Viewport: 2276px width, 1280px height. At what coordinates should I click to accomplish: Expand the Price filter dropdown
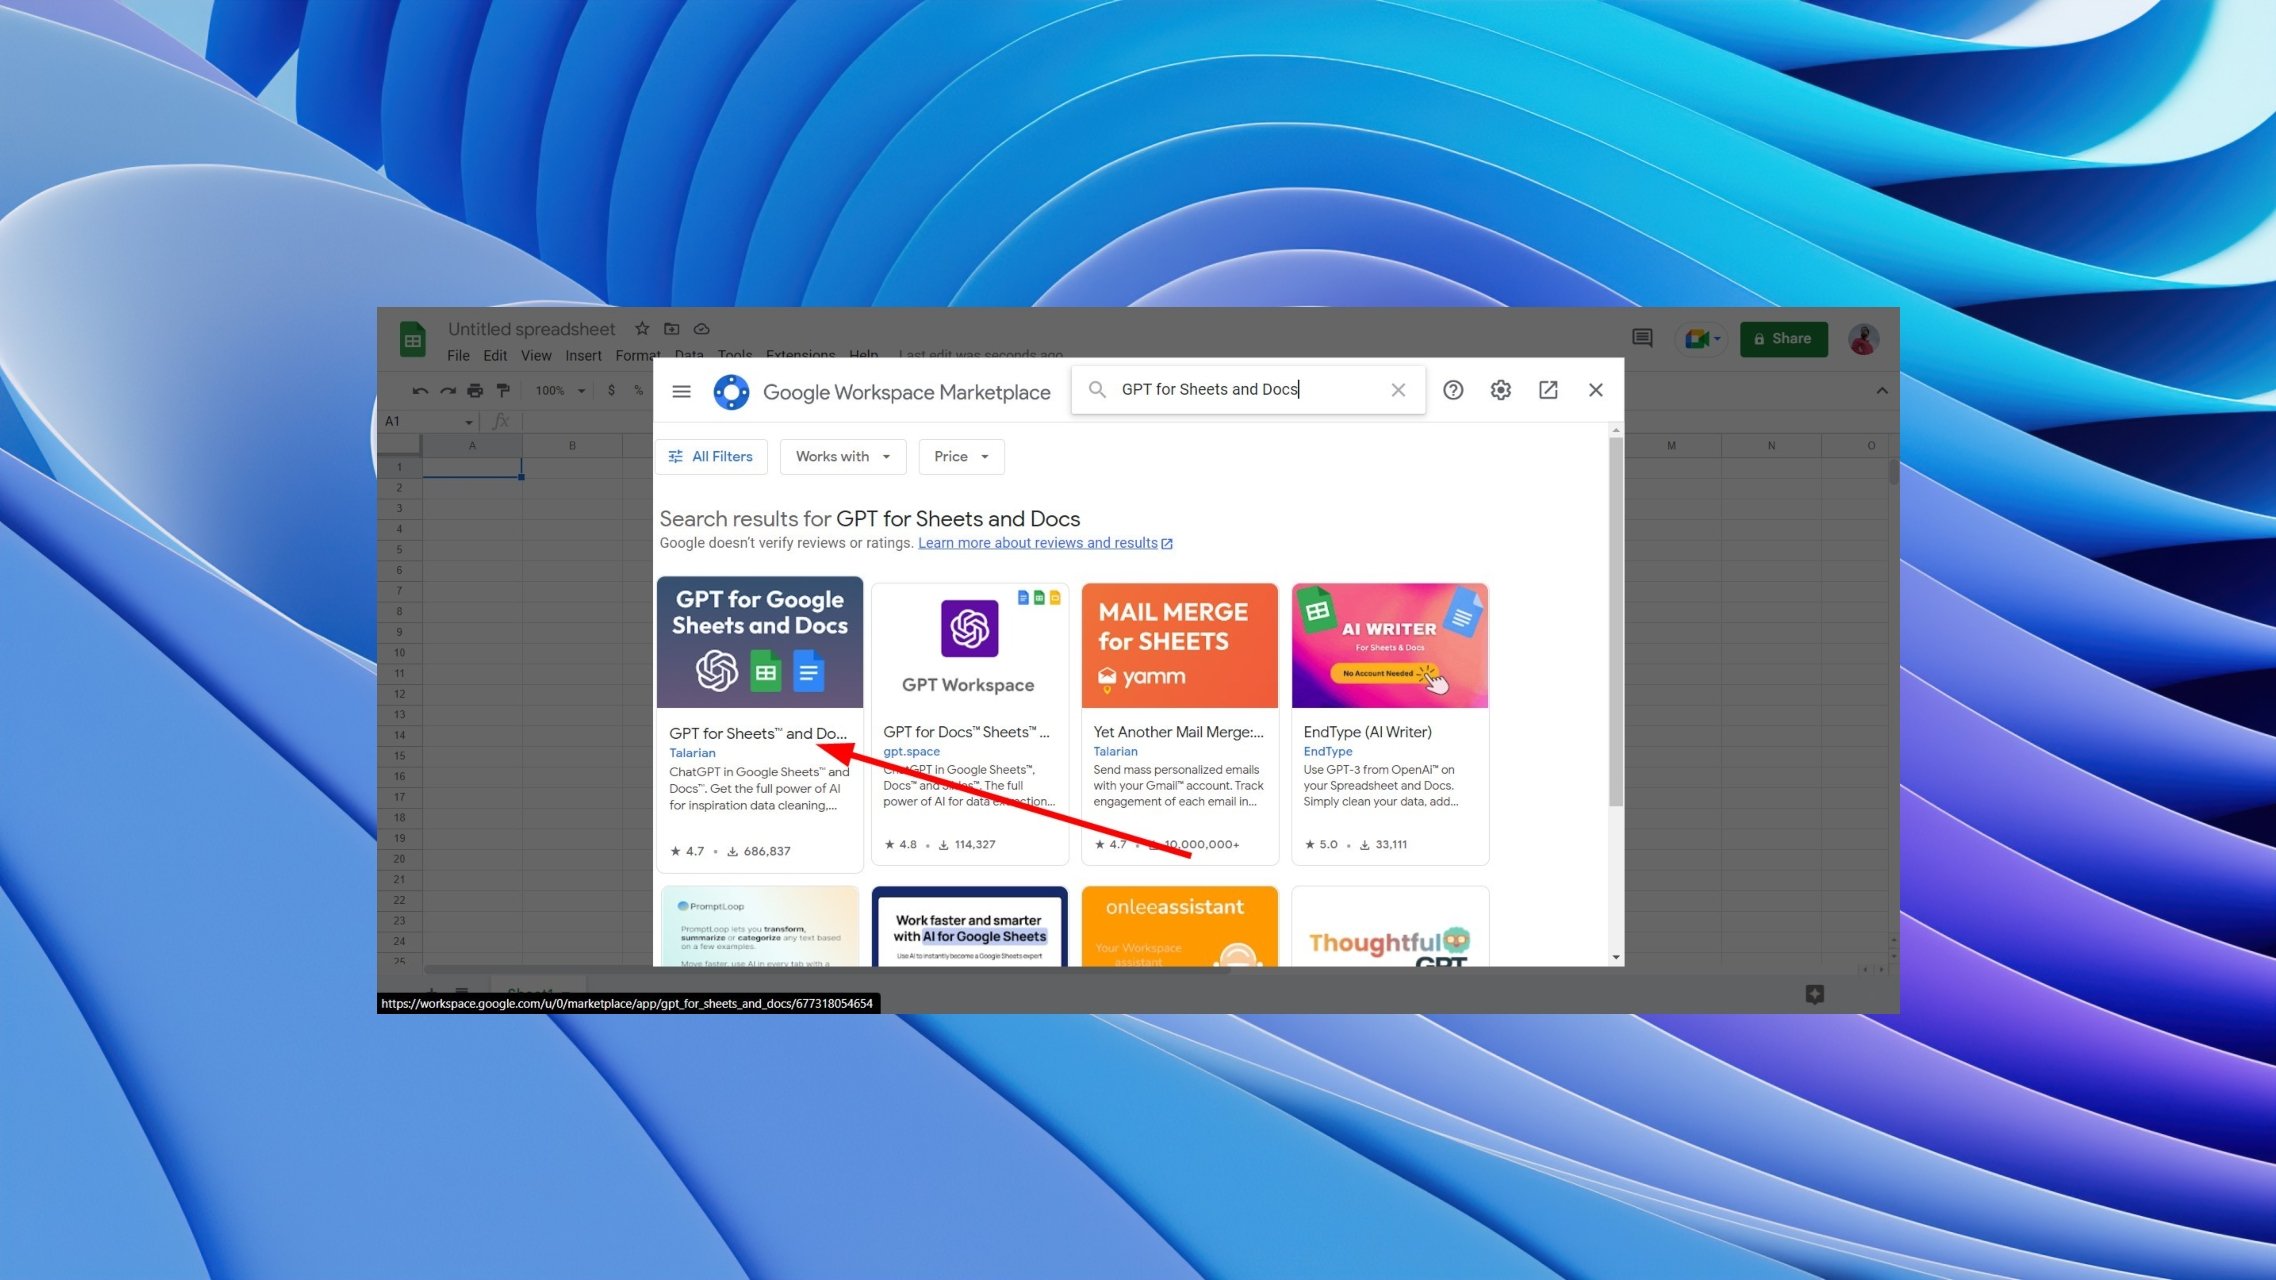[961, 456]
